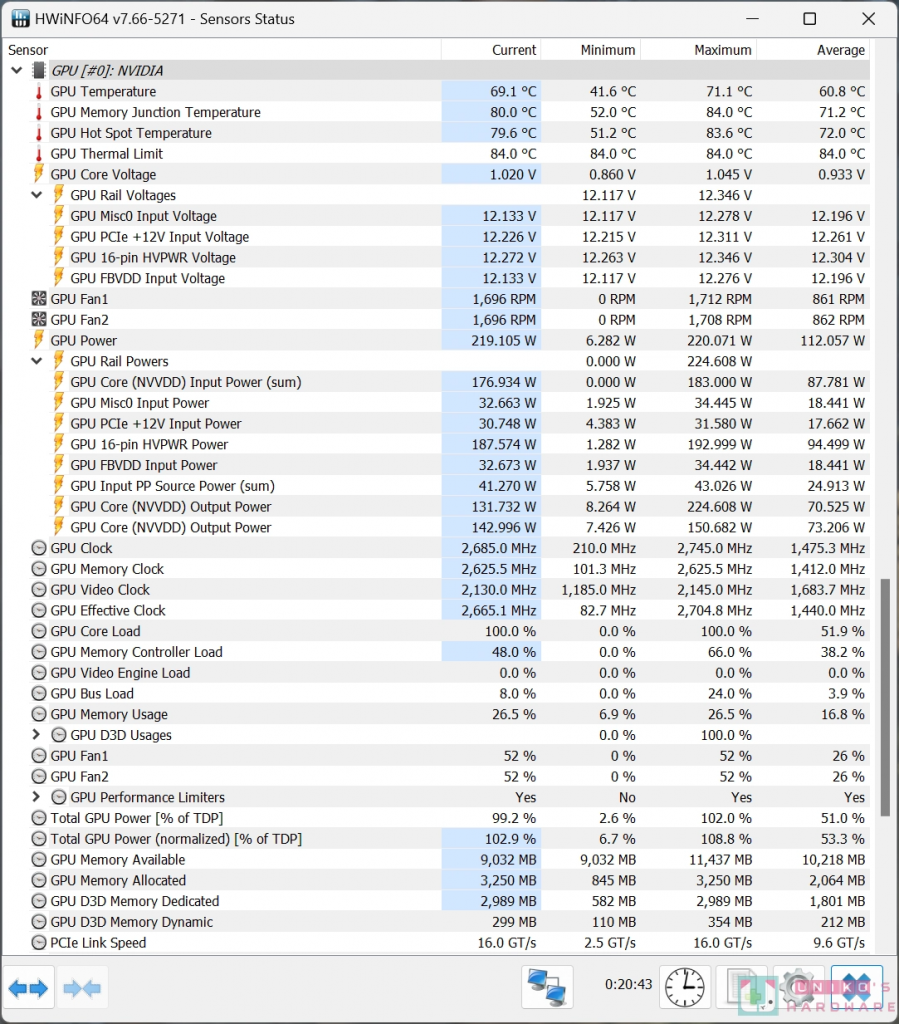The width and height of the screenshot is (899, 1024).
Task: Click the 219.105 W current GPU Power value
Action: tap(503, 341)
